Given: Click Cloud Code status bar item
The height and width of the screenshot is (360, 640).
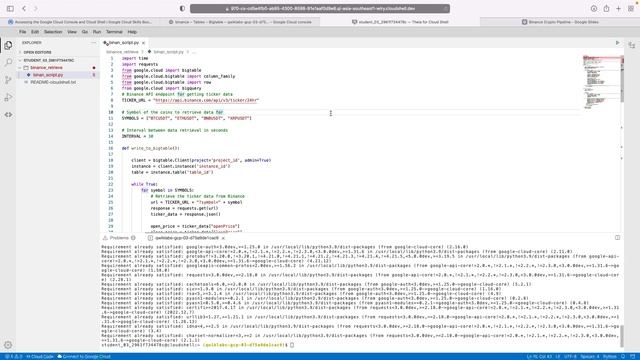Looking at the screenshot, I should point(40,356).
